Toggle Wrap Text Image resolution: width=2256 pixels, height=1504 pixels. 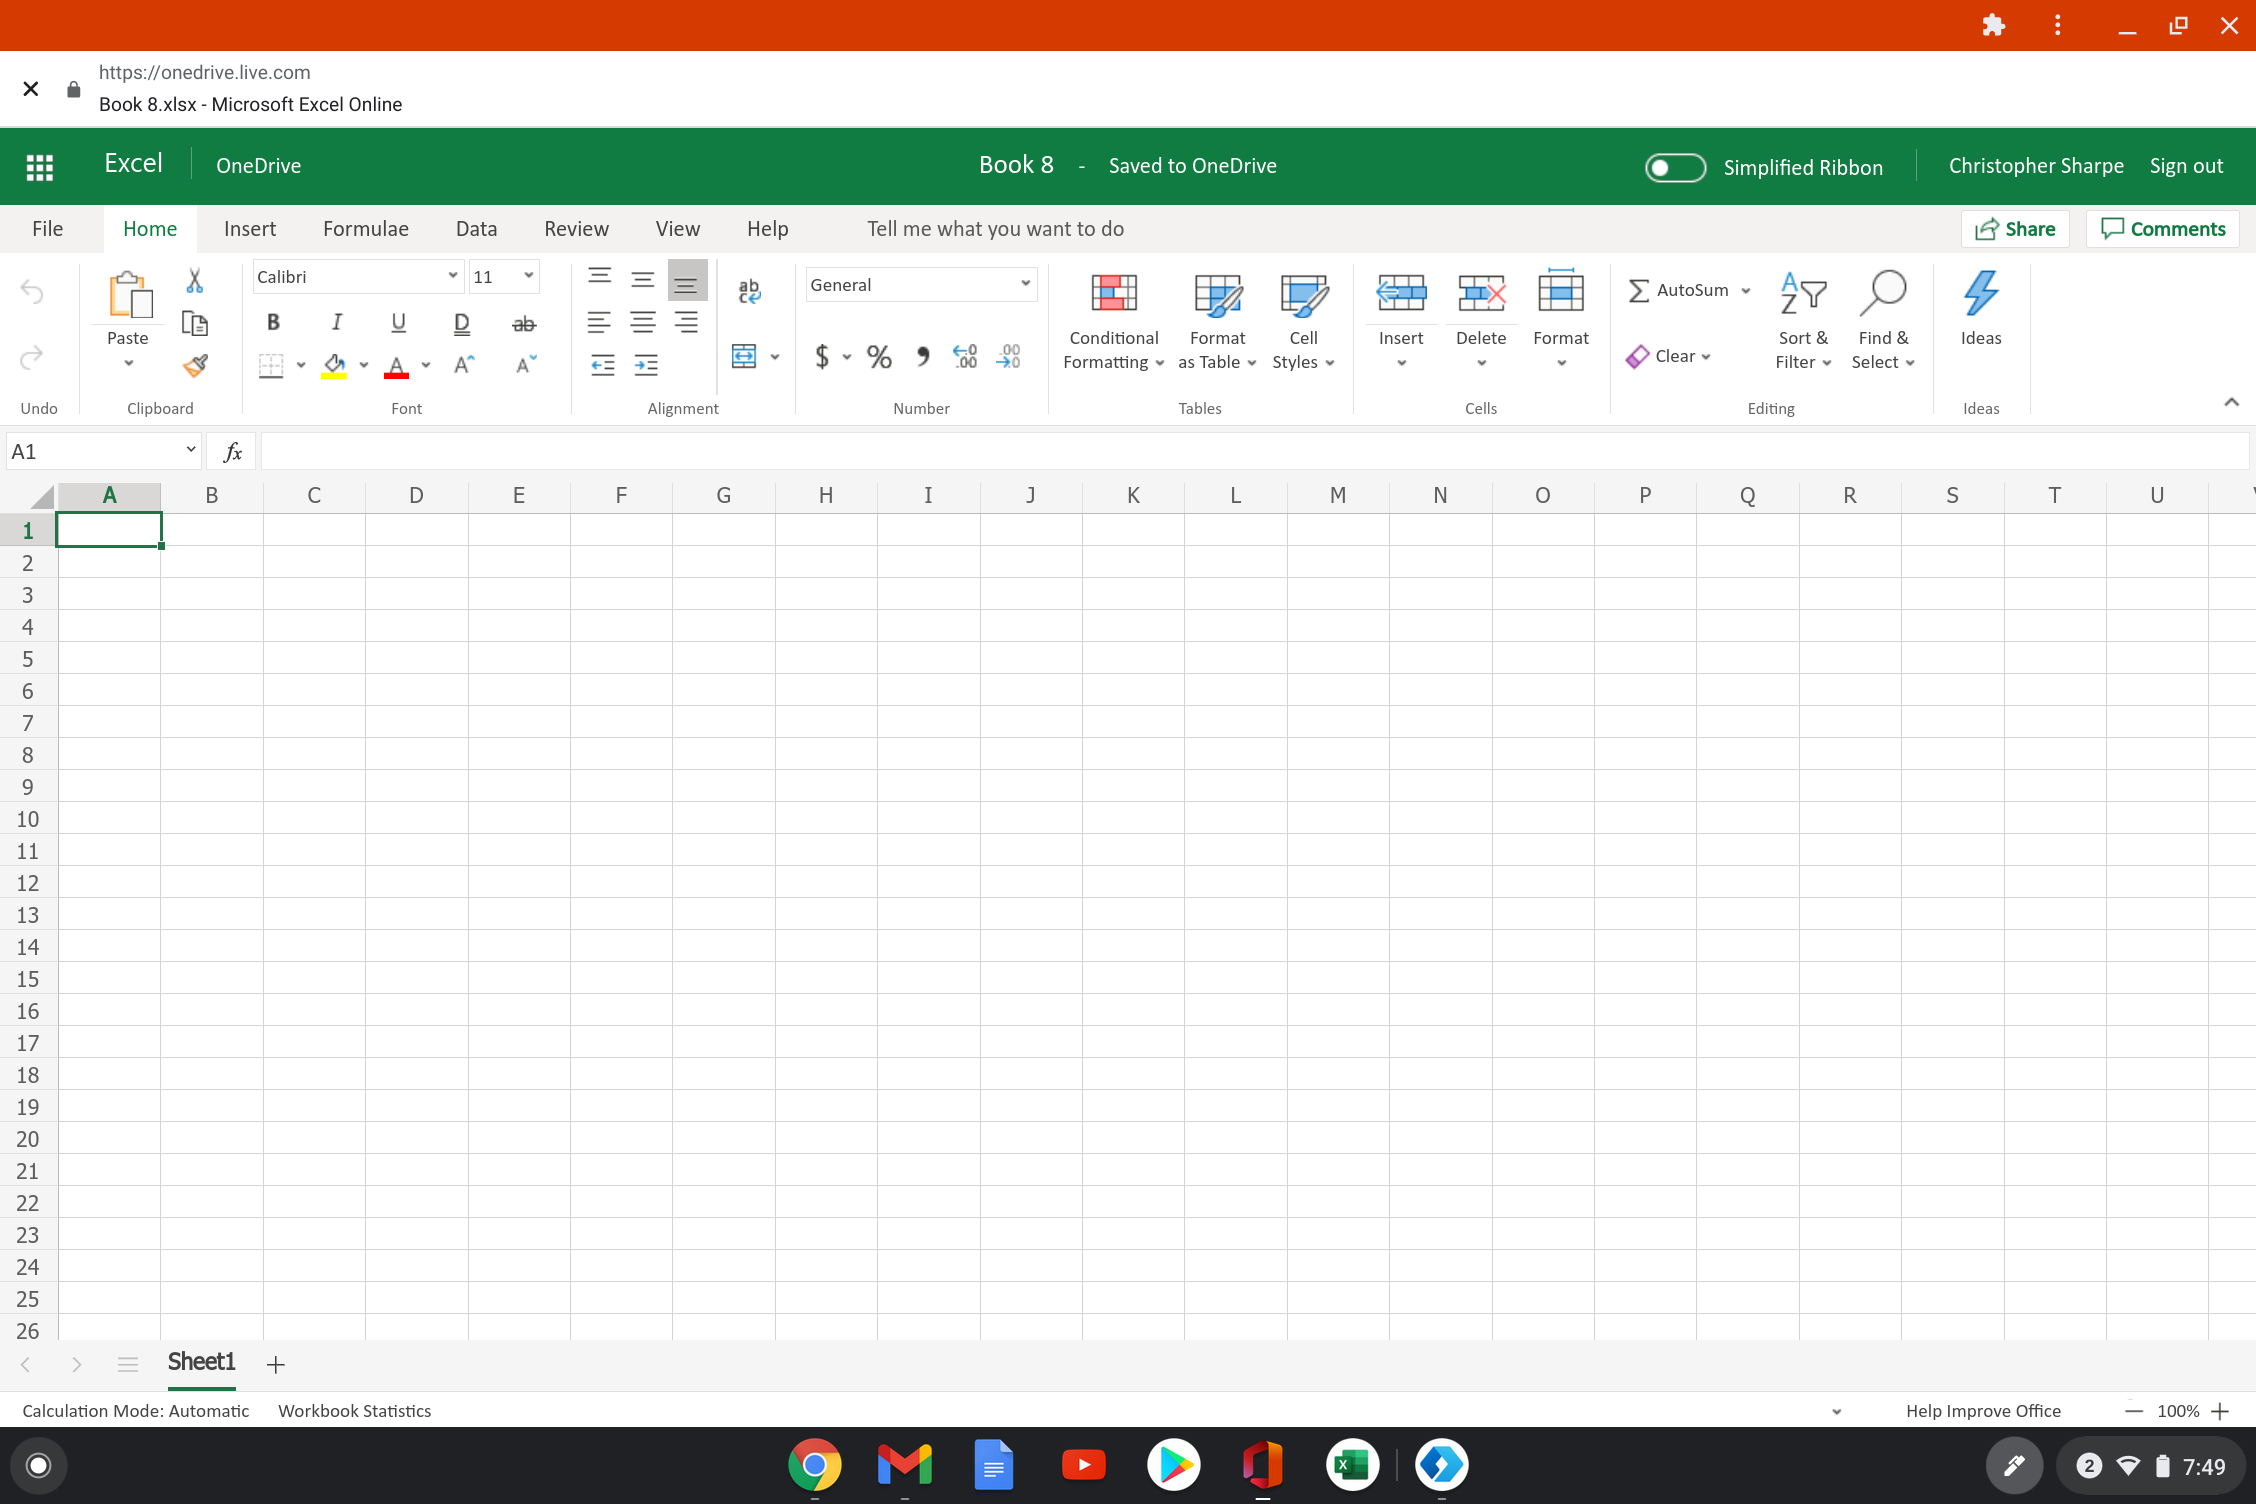(749, 292)
